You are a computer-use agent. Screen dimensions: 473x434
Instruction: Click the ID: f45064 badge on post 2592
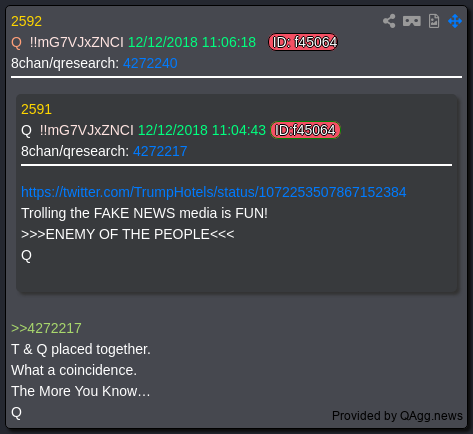(303, 42)
